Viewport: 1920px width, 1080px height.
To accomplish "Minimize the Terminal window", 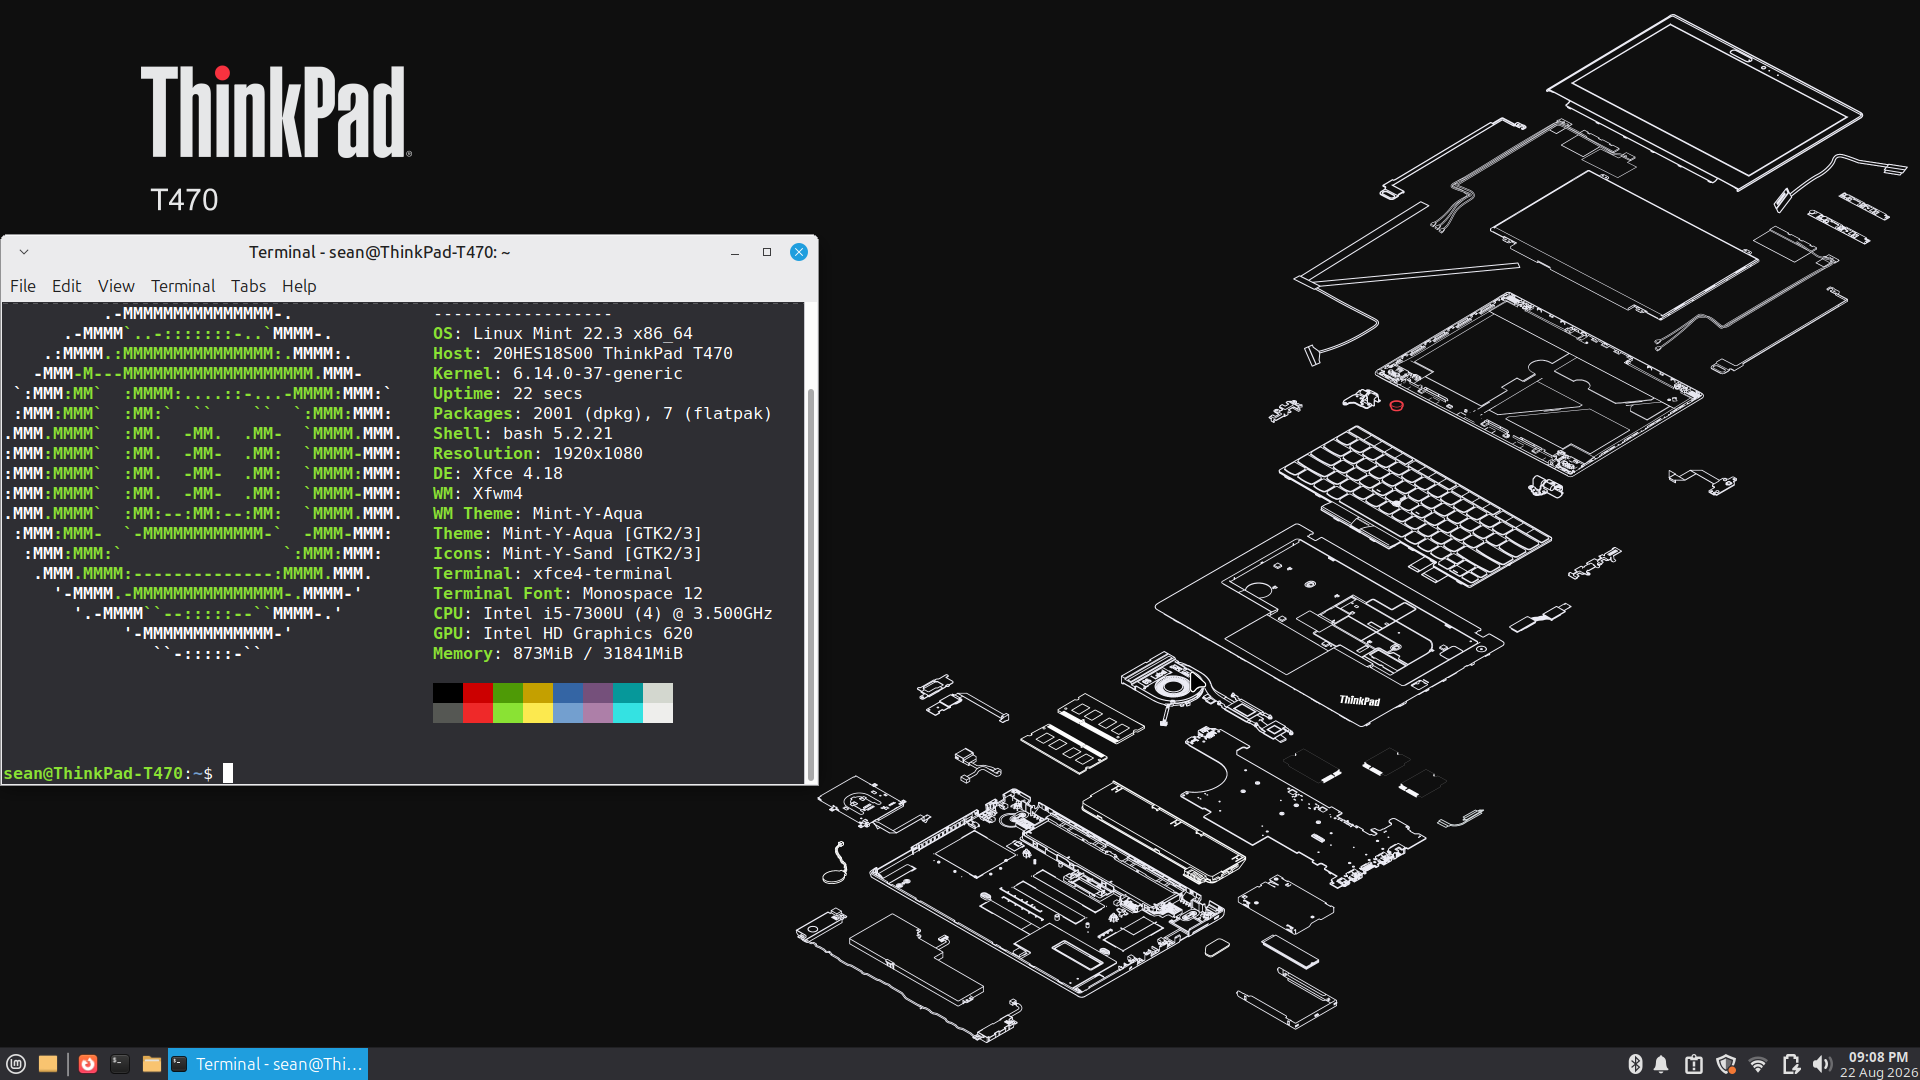I will tap(735, 252).
